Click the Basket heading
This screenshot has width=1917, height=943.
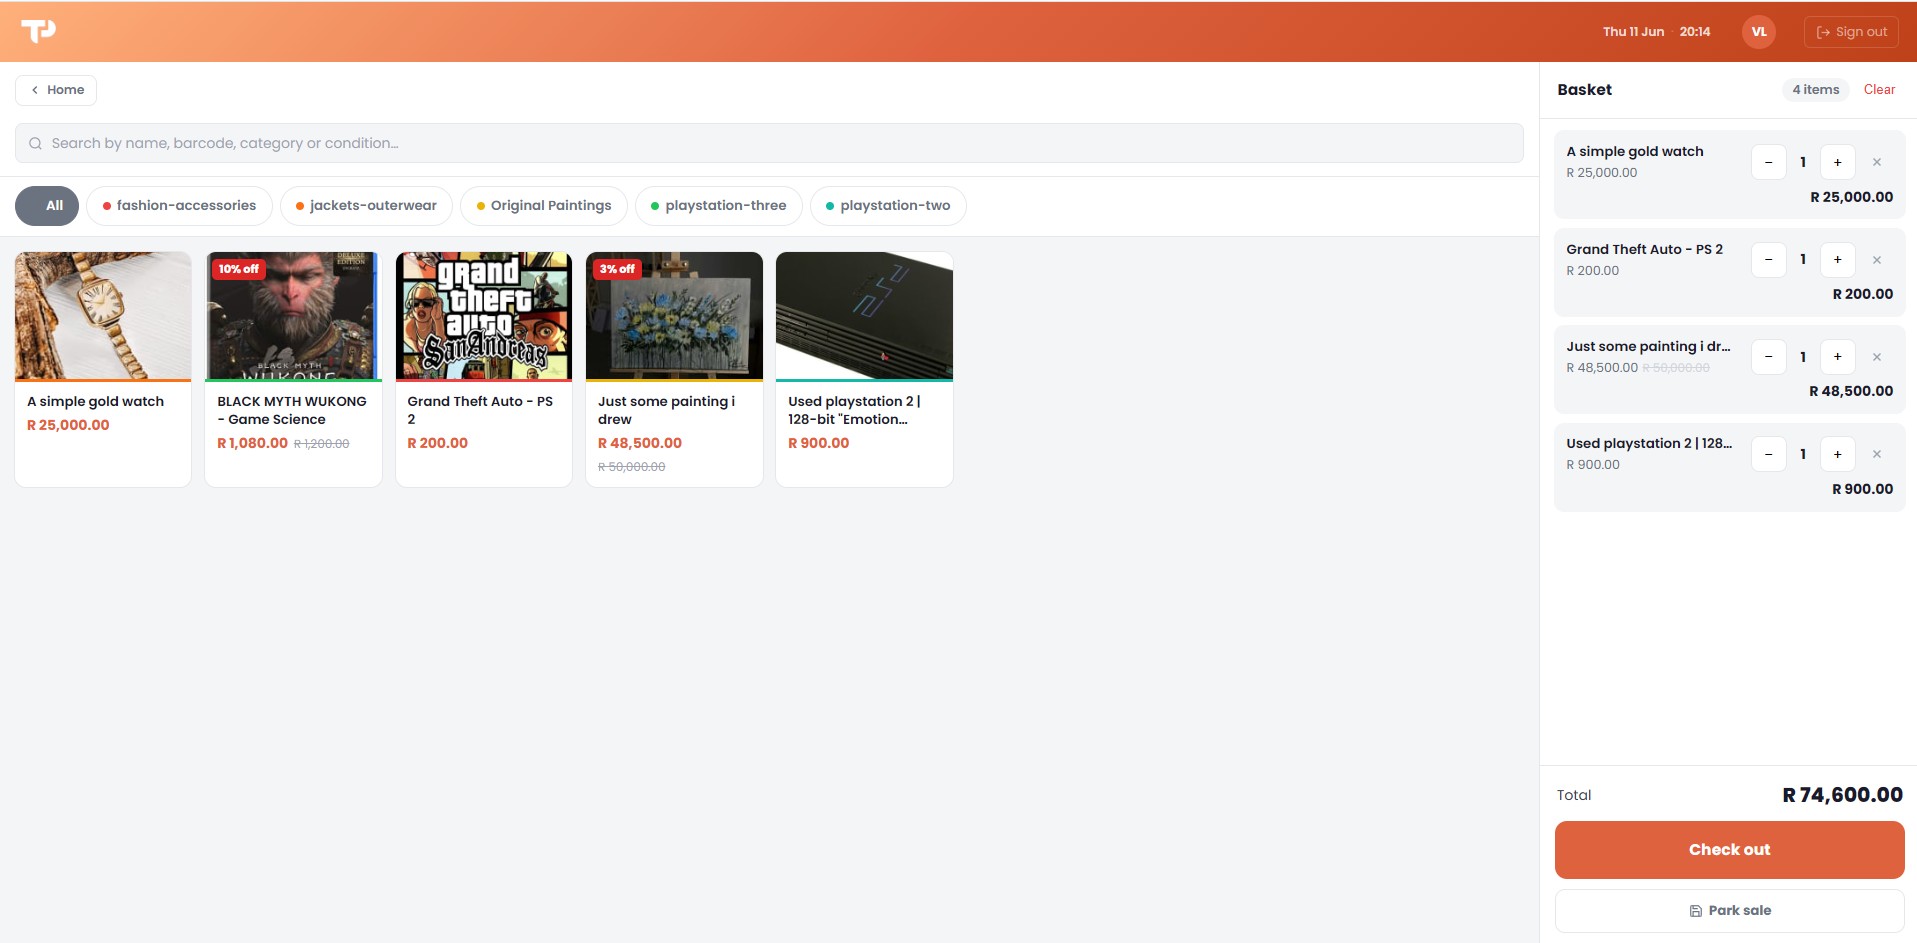(x=1584, y=90)
